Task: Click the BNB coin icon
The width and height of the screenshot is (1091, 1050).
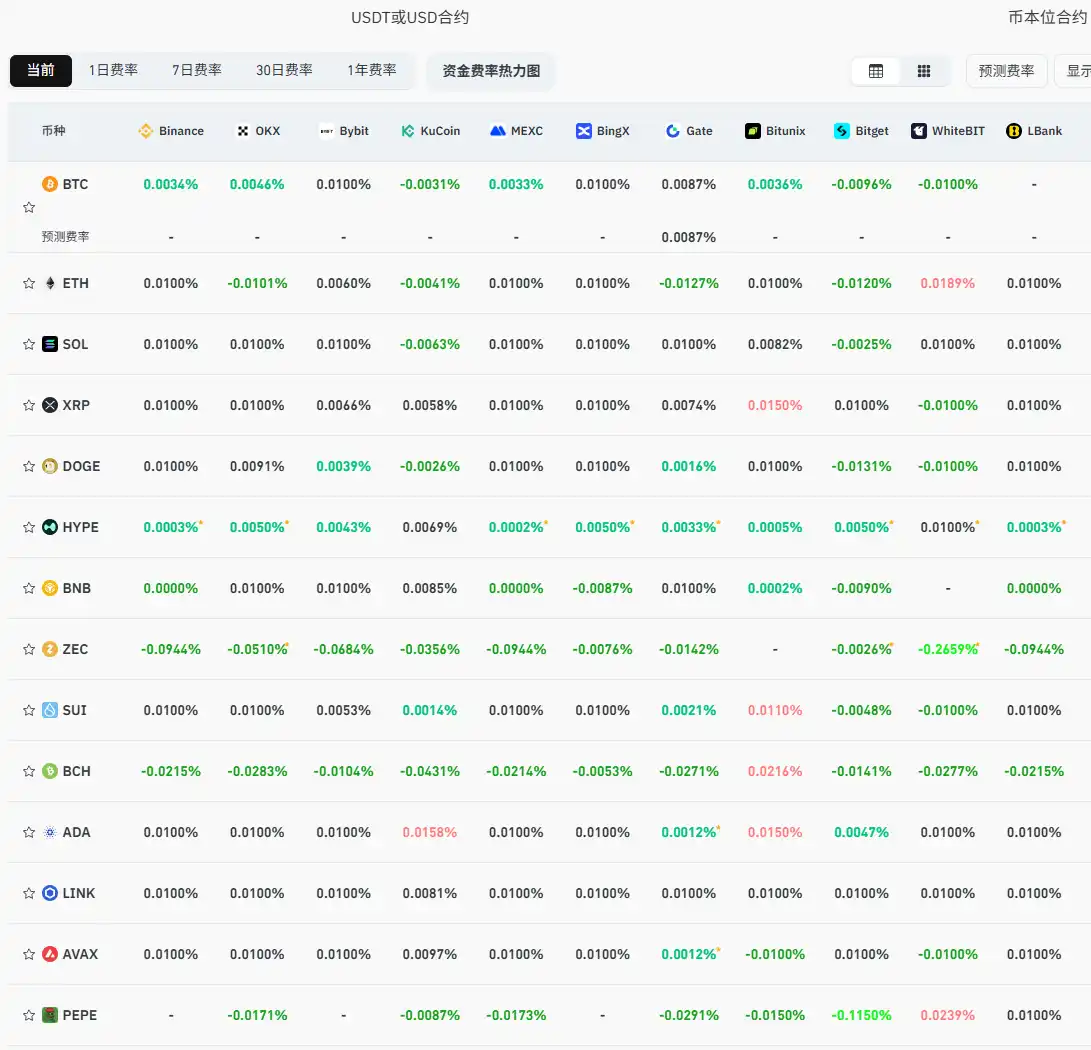Action: (50, 588)
